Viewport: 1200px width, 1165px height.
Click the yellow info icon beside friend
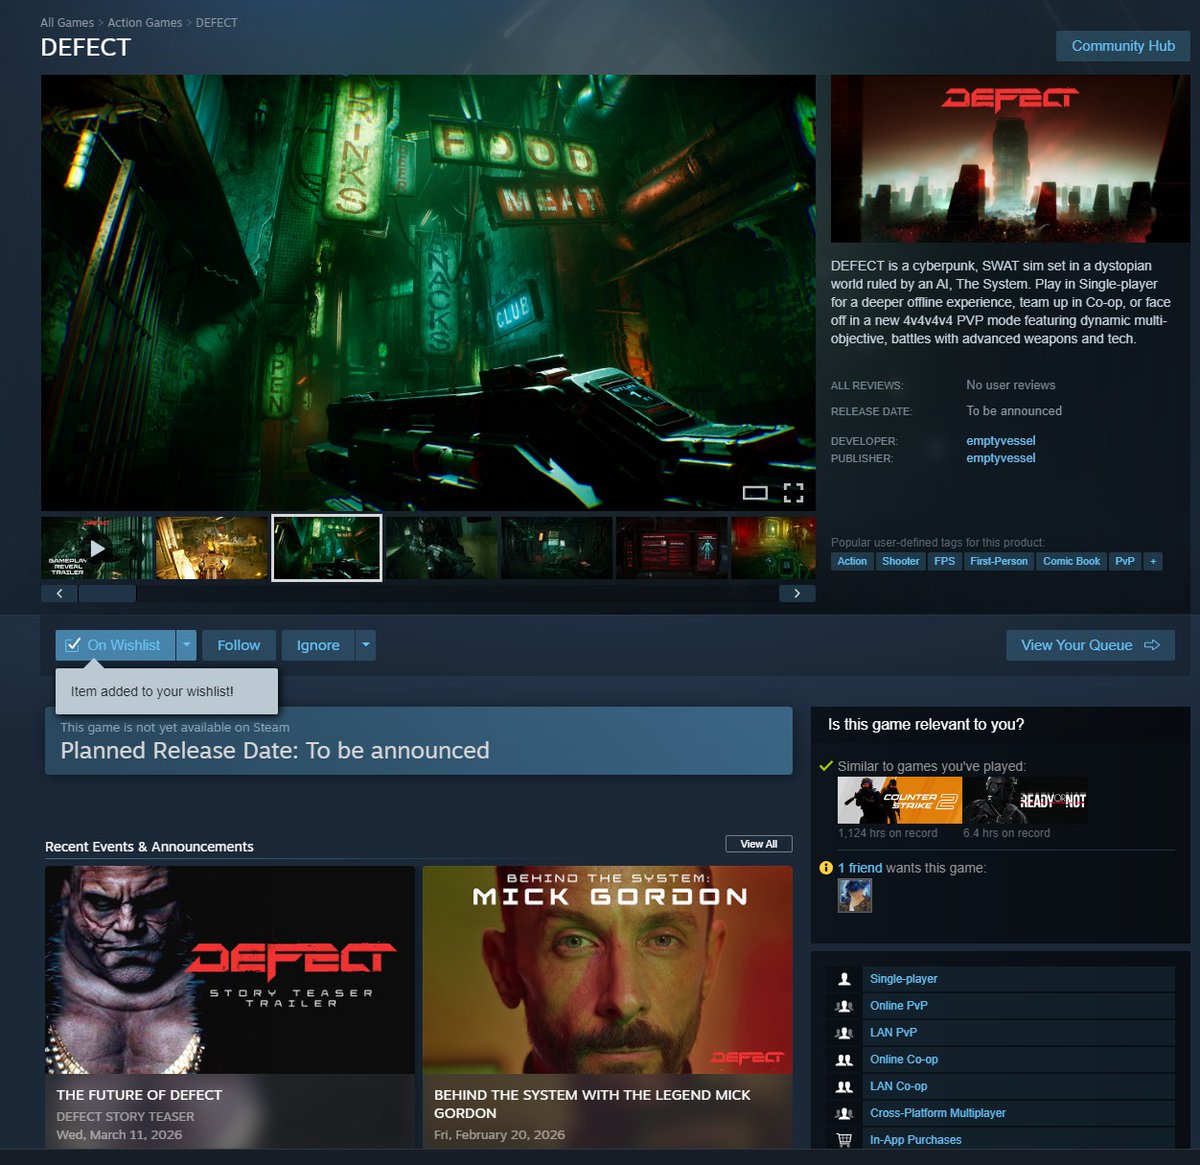pos(826,868)
